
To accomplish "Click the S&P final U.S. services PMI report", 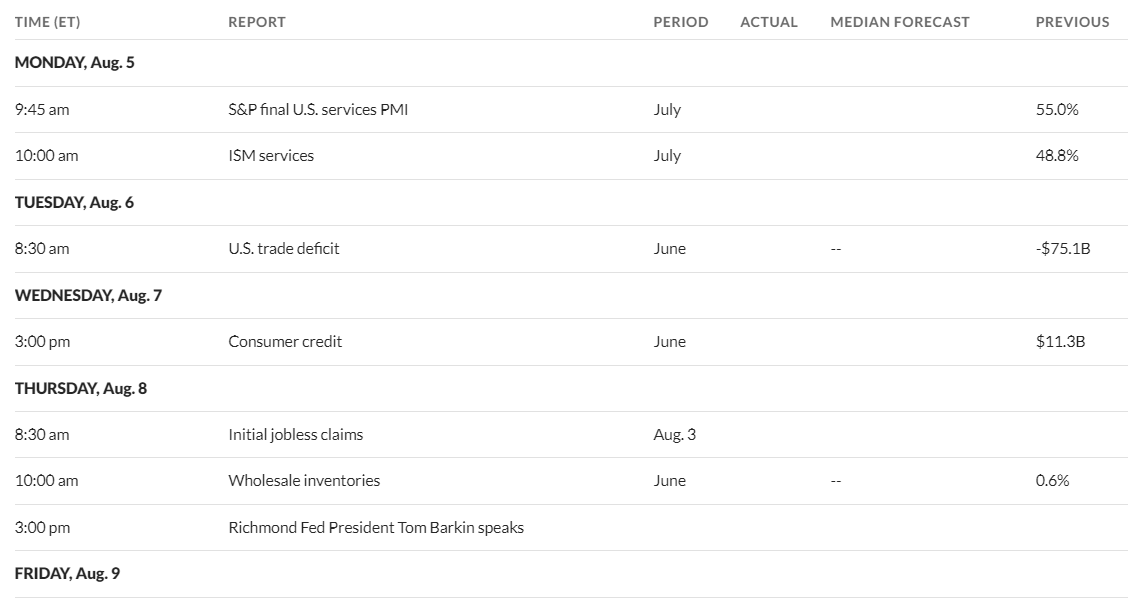I will [x=318, y=109].
